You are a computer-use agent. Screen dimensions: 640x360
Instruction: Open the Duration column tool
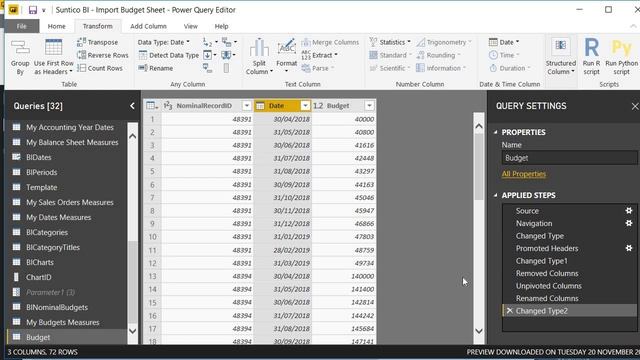[509, 68]
